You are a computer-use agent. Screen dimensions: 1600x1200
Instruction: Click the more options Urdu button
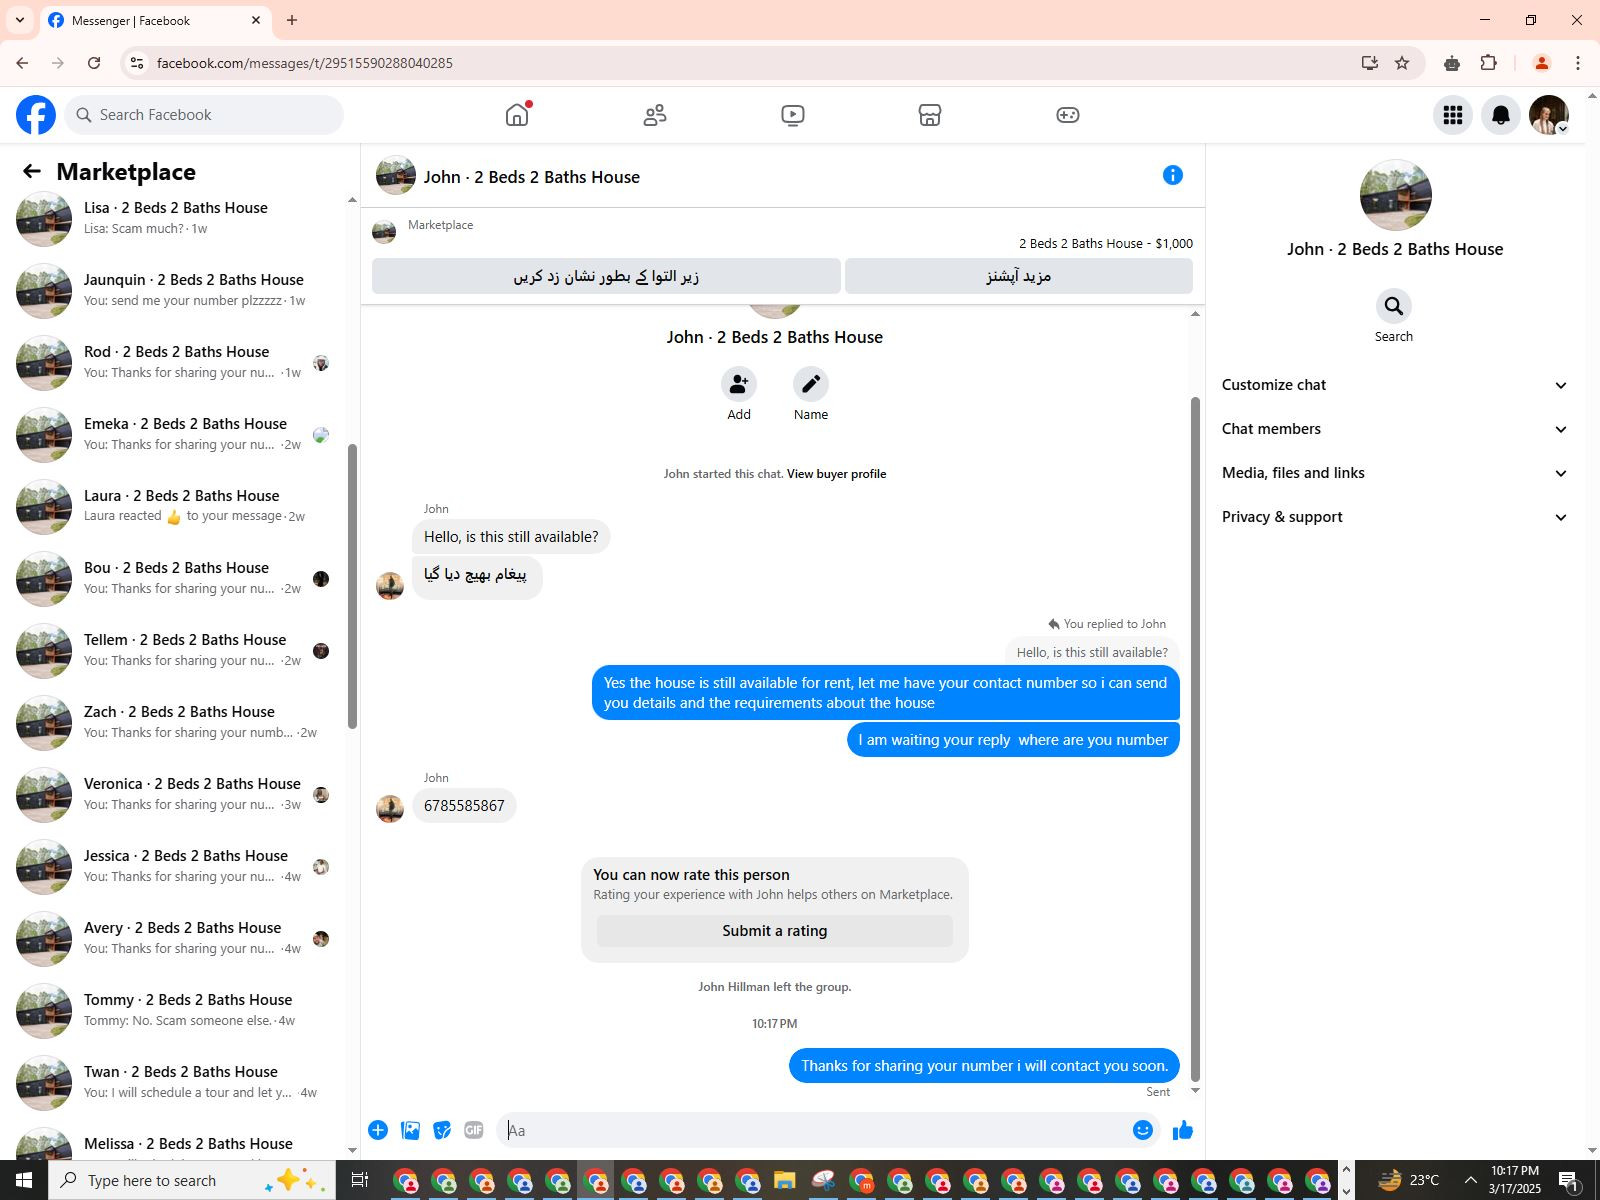(1019, 276)
